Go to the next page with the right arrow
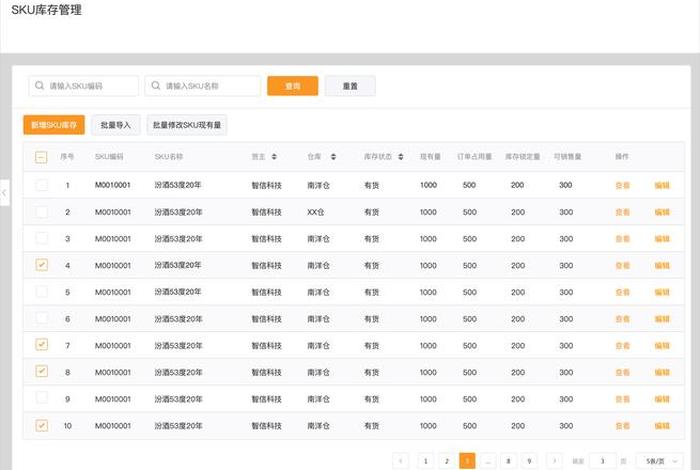700x470 pixels. point(554,461)
